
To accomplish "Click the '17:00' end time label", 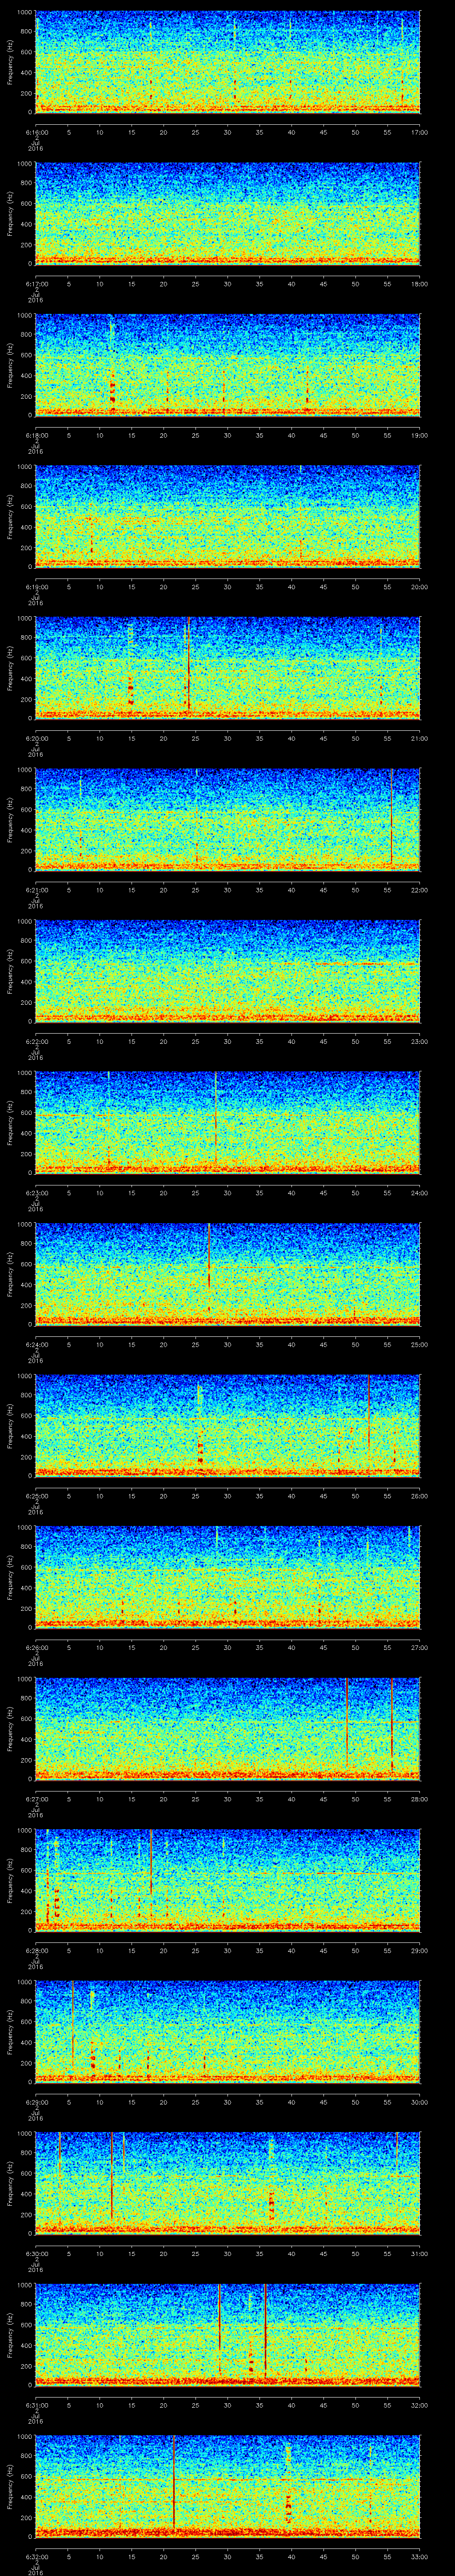I will (x=420, y=132).
